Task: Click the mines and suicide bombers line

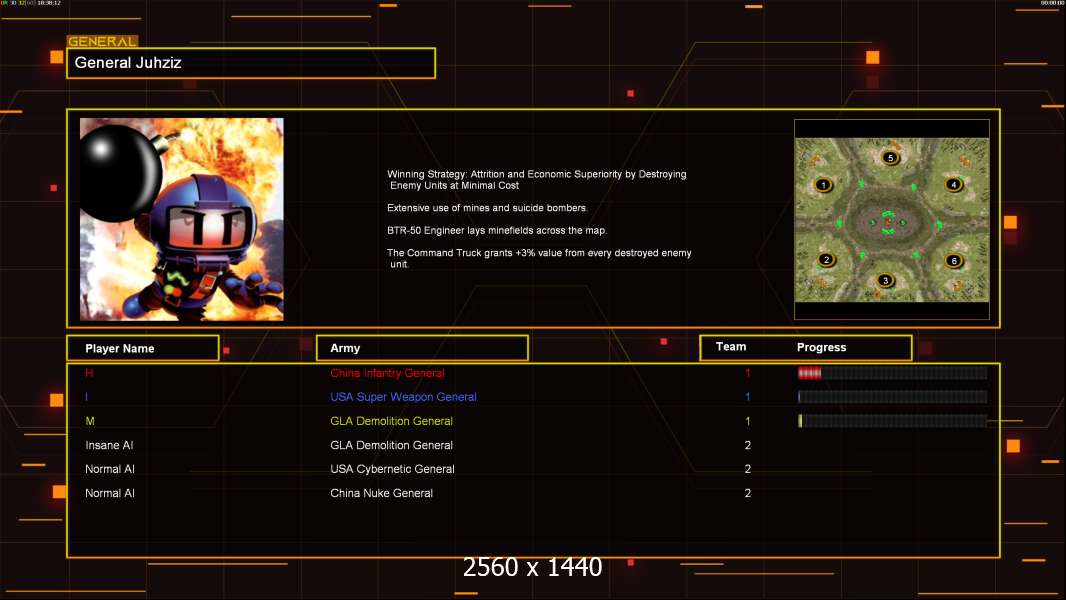Action: tap(487, 208)
